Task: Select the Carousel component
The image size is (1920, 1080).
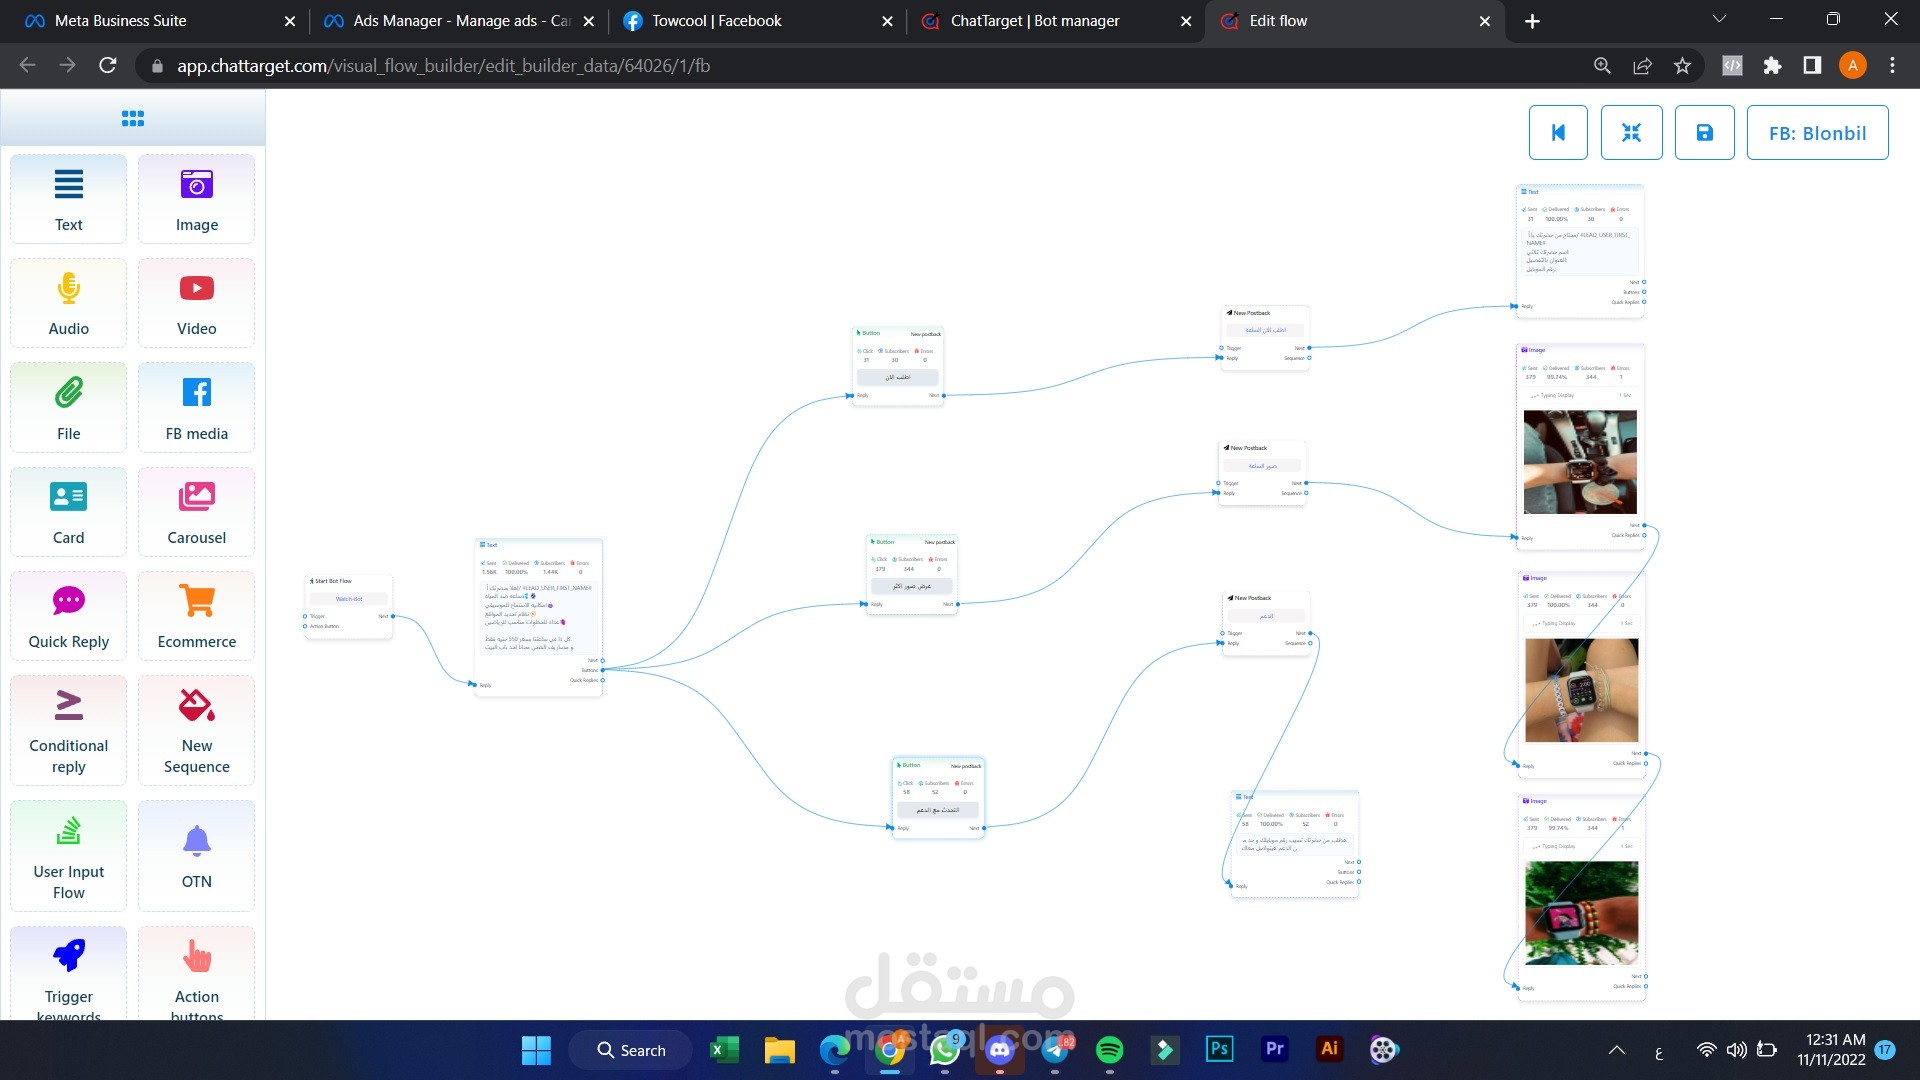Action: click(196, 511)
